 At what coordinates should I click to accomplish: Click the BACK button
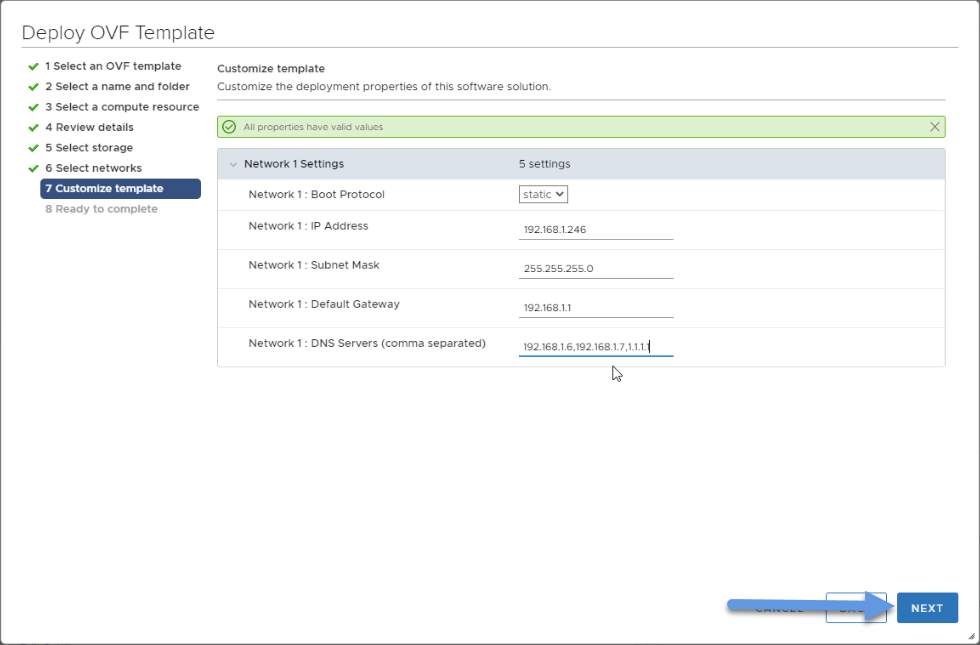point(856,608)
